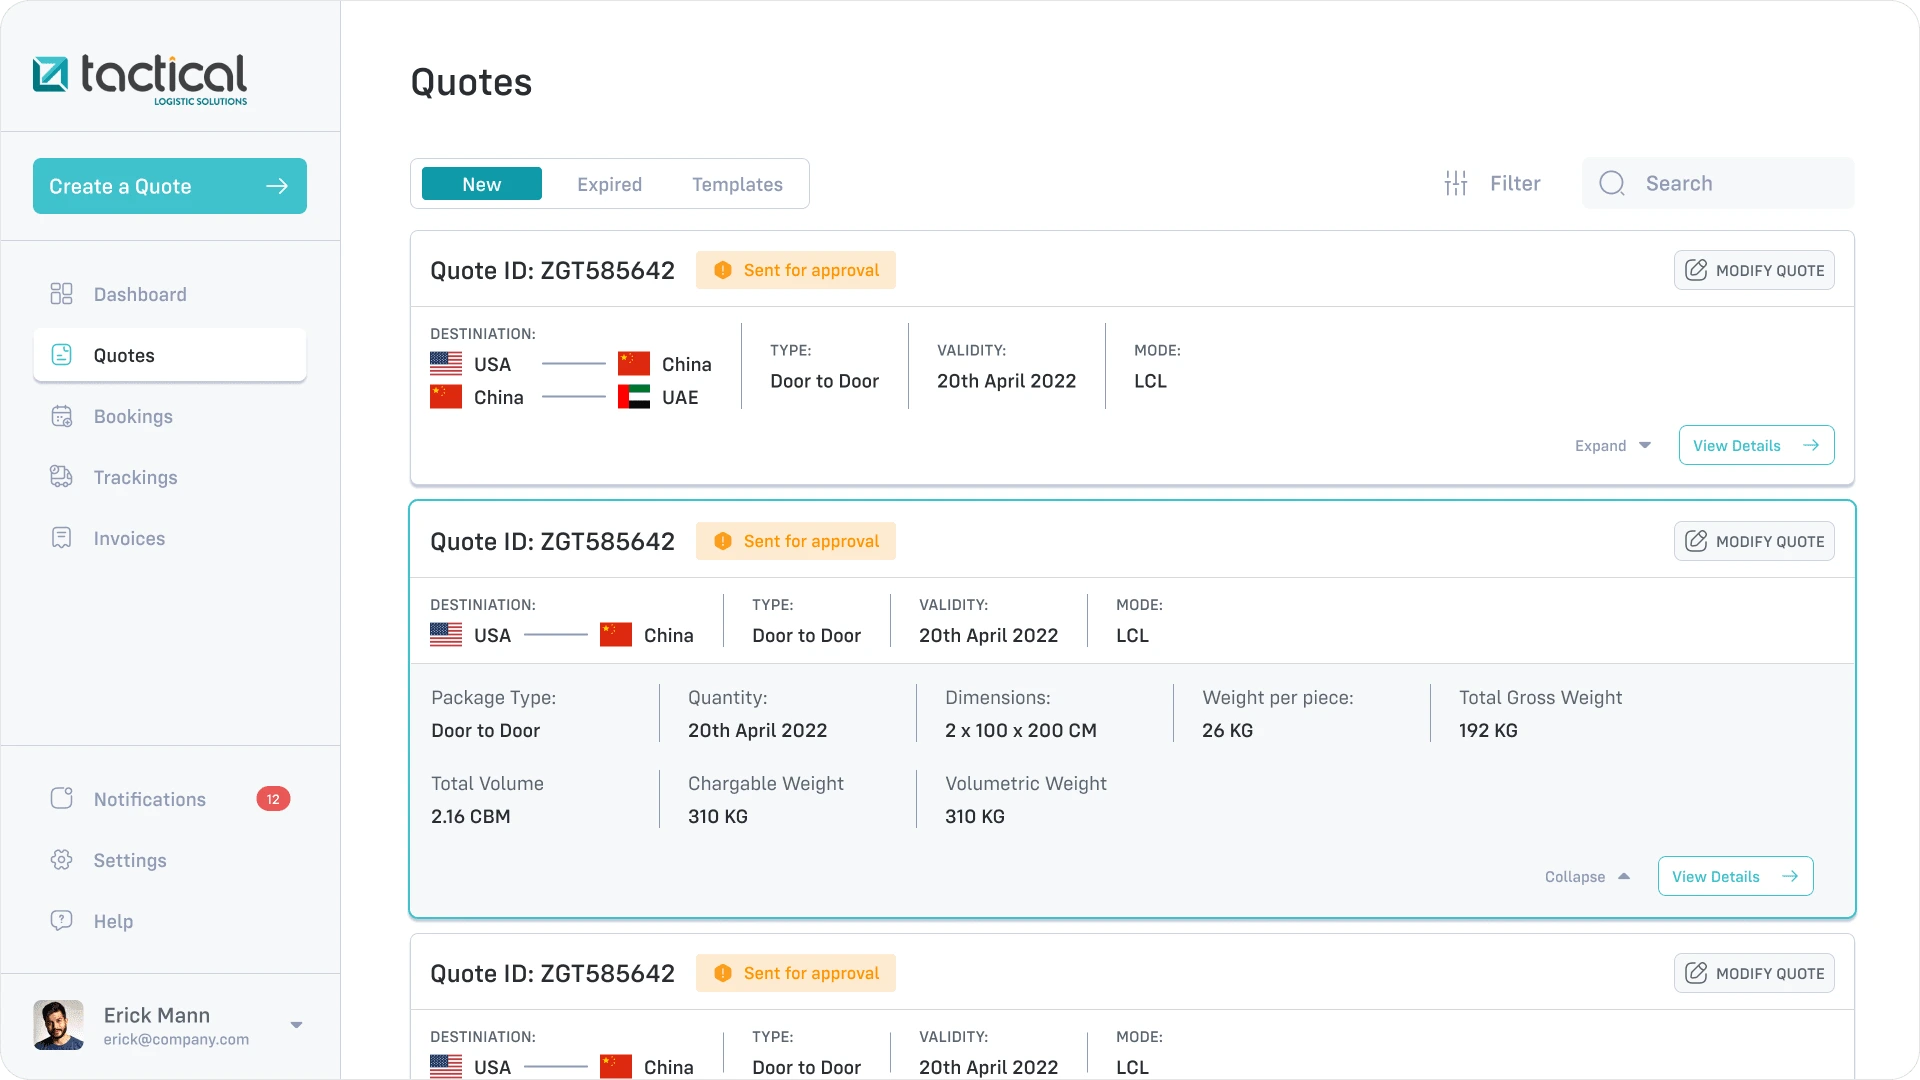Image resolution: width=1920 pixels, height=1080 pixels.
Task: Click the Filter sliders icon
Action: [x=1456, y=183]
